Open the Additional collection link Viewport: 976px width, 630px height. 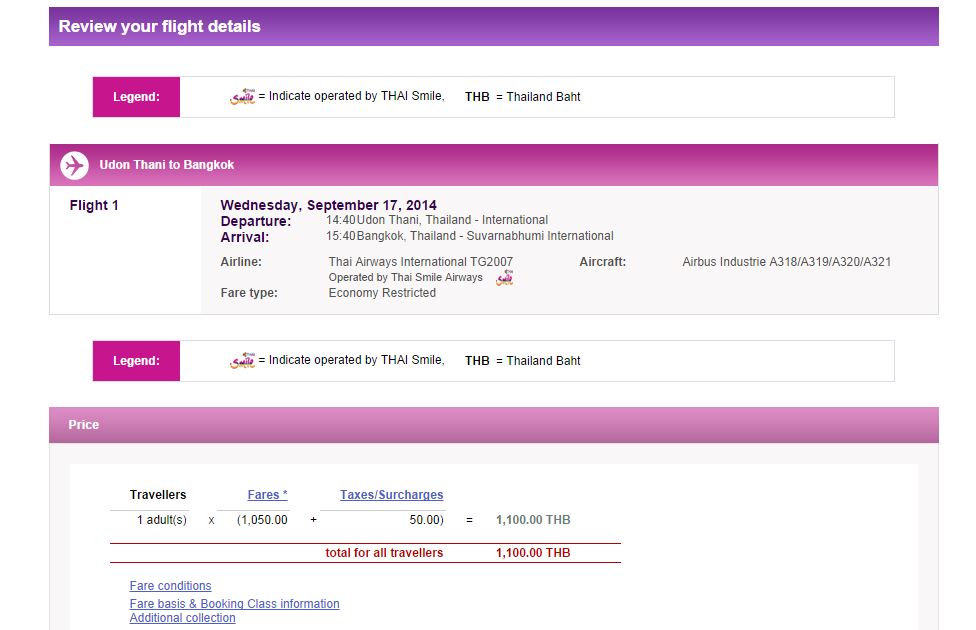[182, 618]
